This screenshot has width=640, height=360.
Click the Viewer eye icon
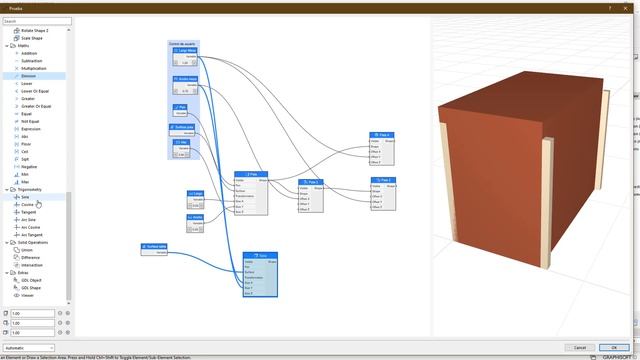(x=17, y=296)
